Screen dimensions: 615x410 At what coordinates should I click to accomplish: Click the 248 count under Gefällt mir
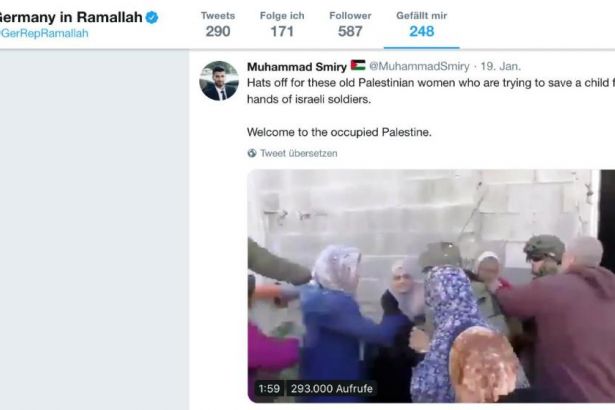(x=421, y=31)
